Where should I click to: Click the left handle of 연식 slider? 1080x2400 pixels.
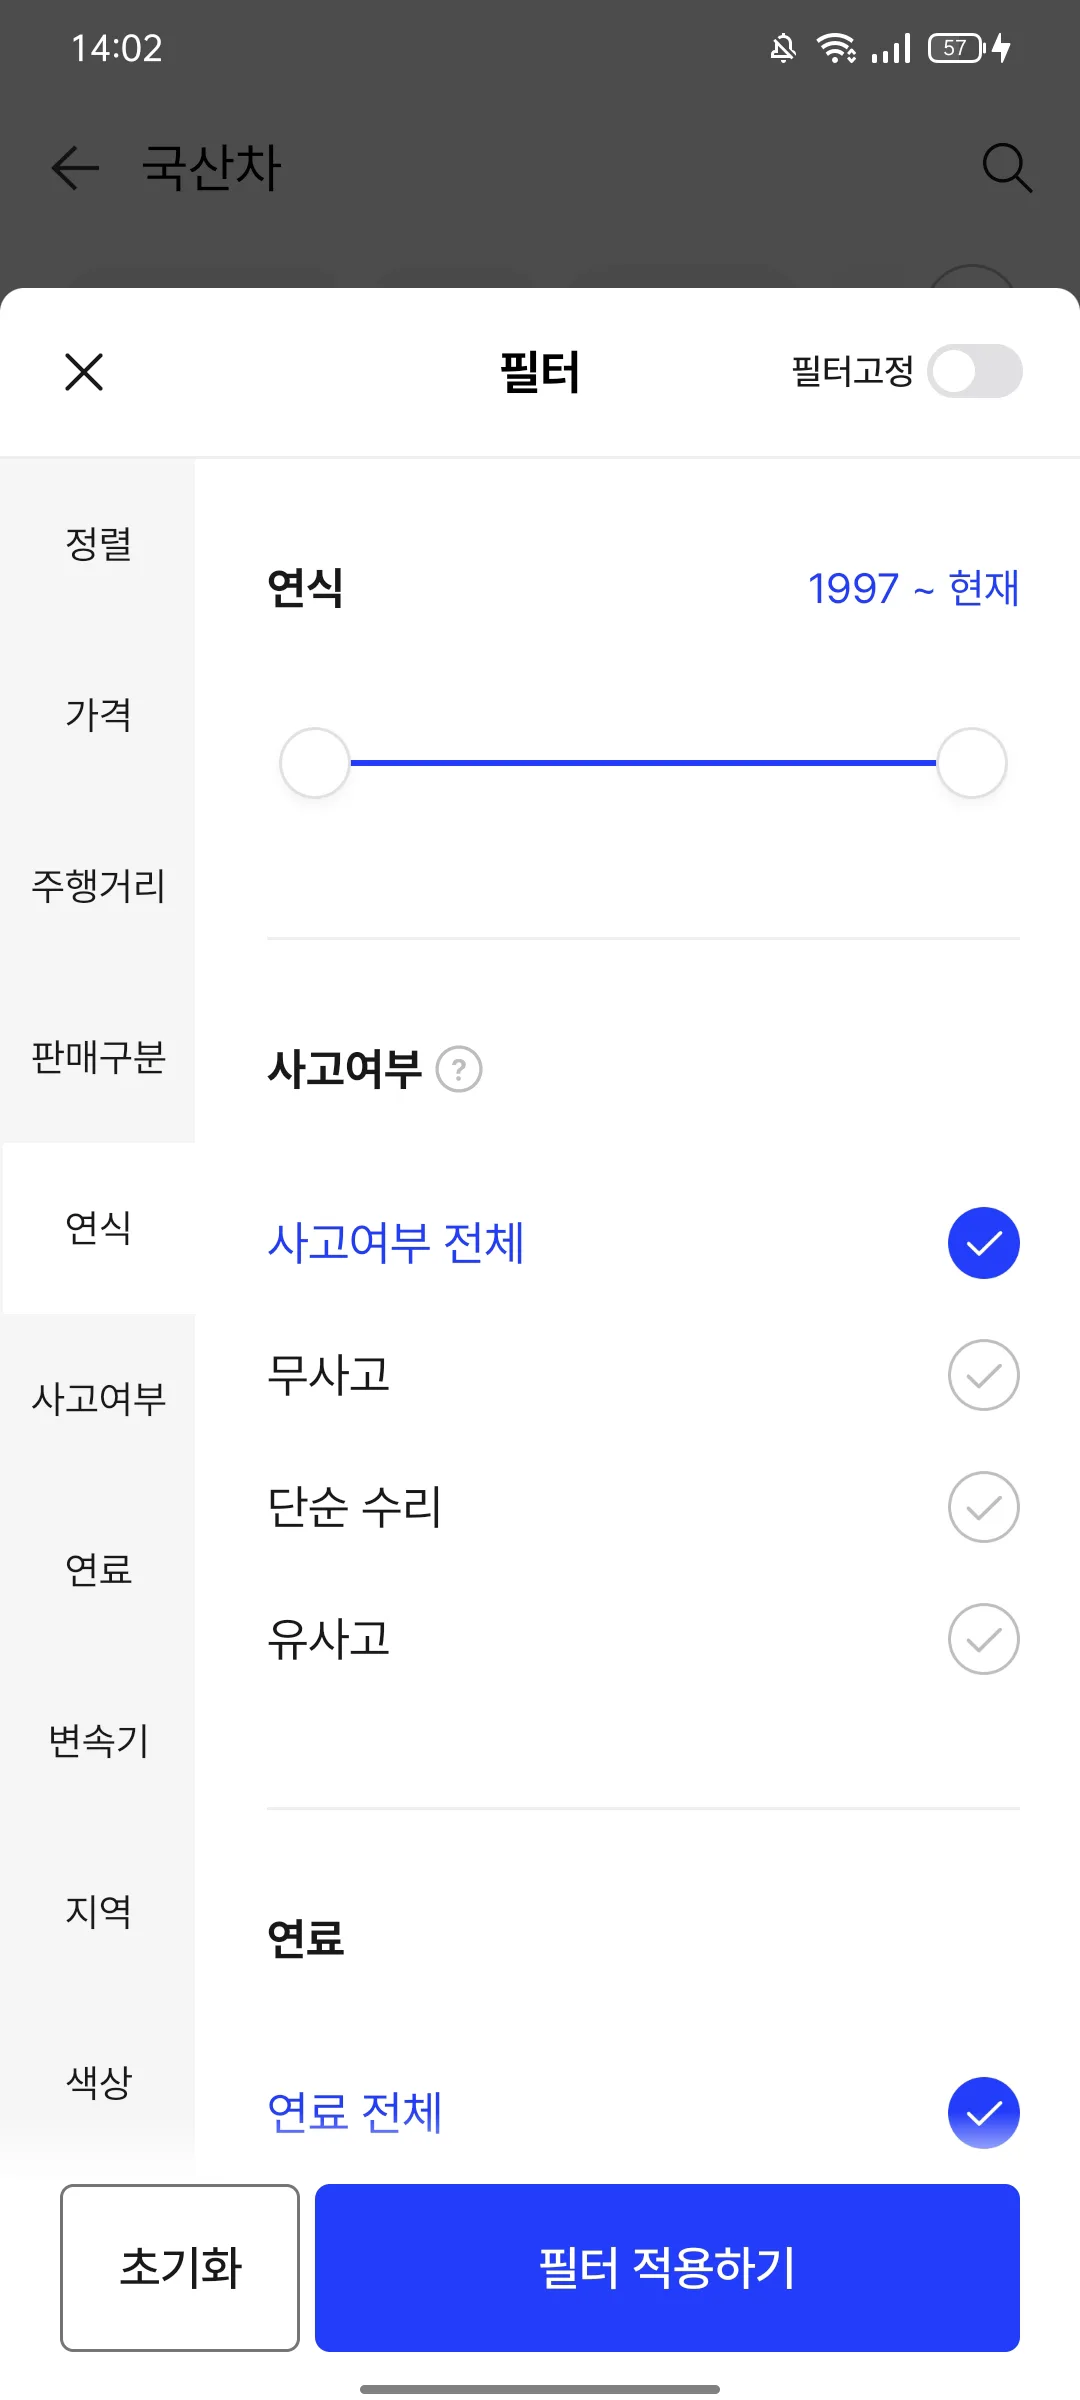315,763
